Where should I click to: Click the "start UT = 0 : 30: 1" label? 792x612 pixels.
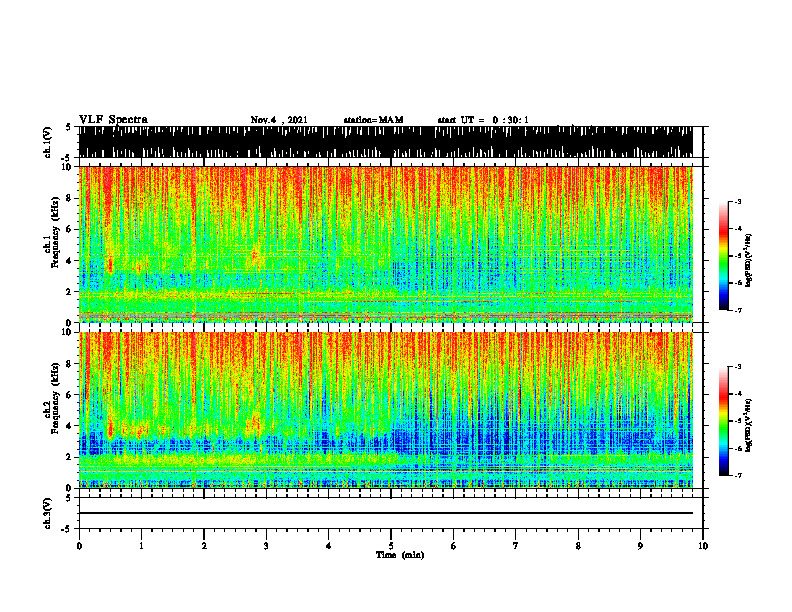point(483,120)
